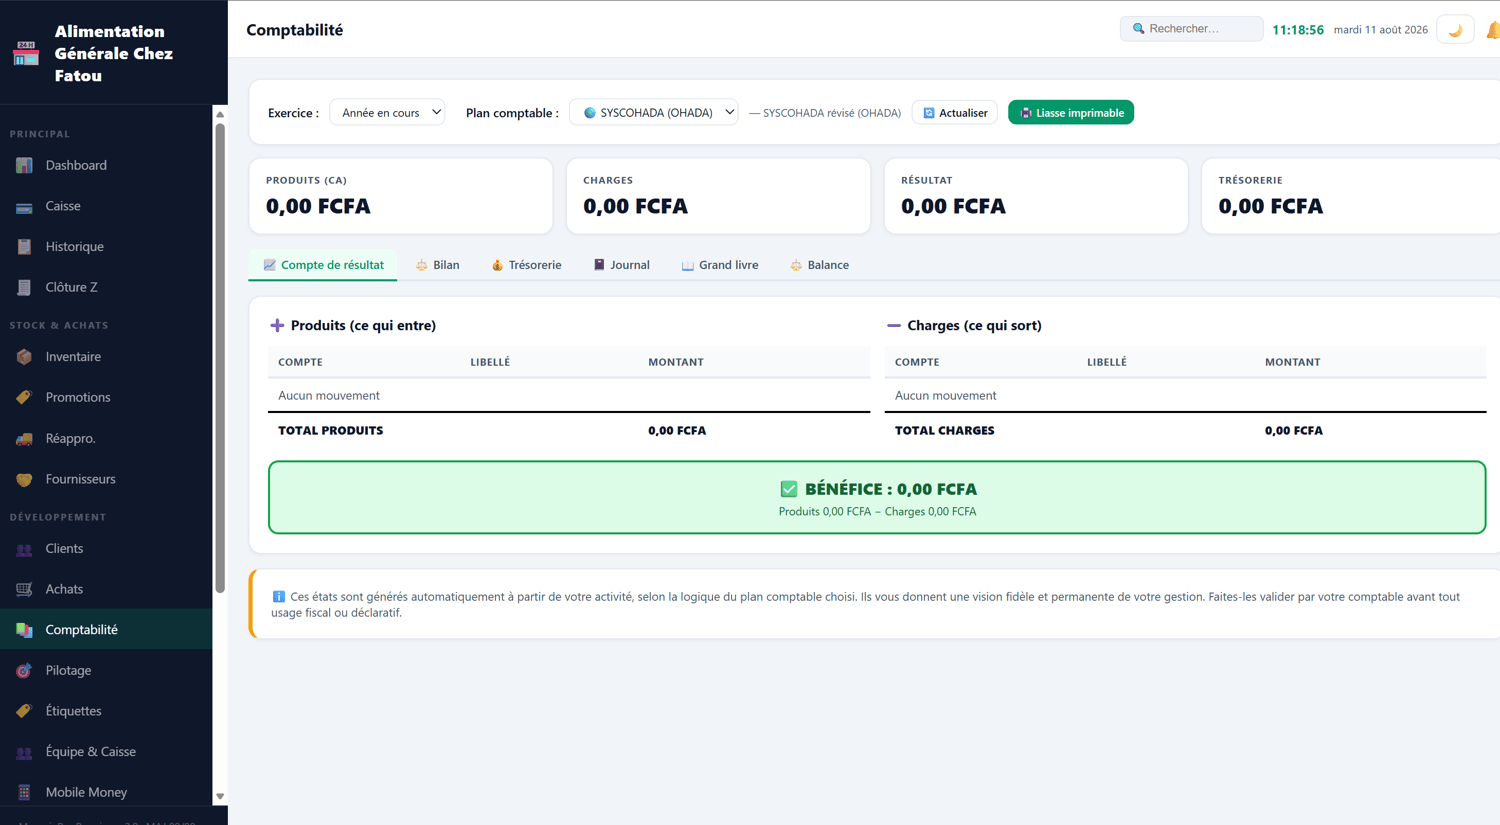Click the Équipe & Caisse icon
Viewport: 1500px width, 825px height.
(24, 752)
